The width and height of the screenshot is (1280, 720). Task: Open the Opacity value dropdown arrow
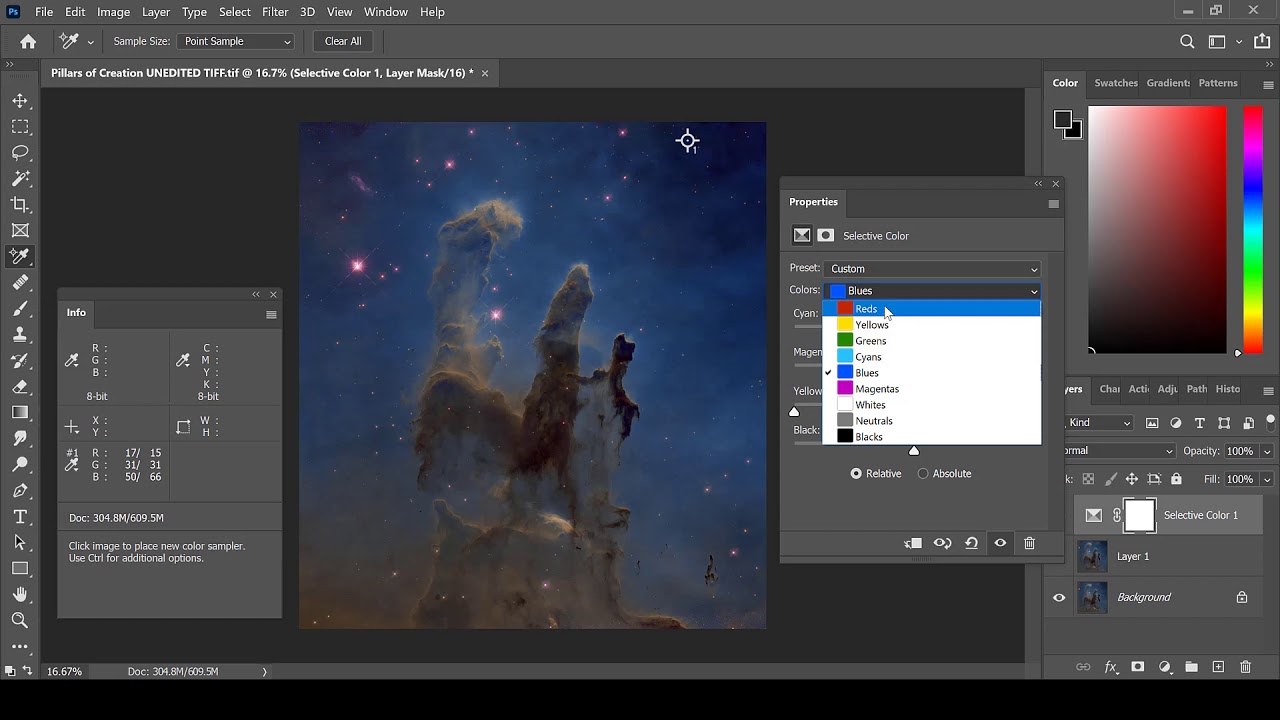pos(1267,451)
